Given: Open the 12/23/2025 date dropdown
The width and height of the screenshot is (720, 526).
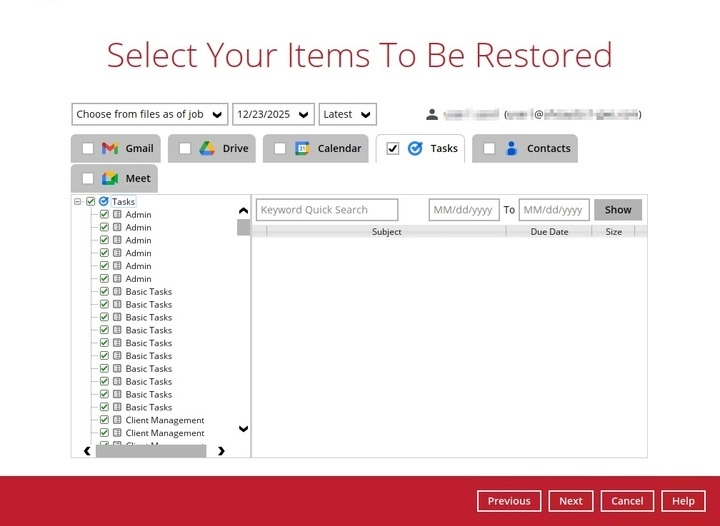Looking at the screenshot, I should coord(273,114).
